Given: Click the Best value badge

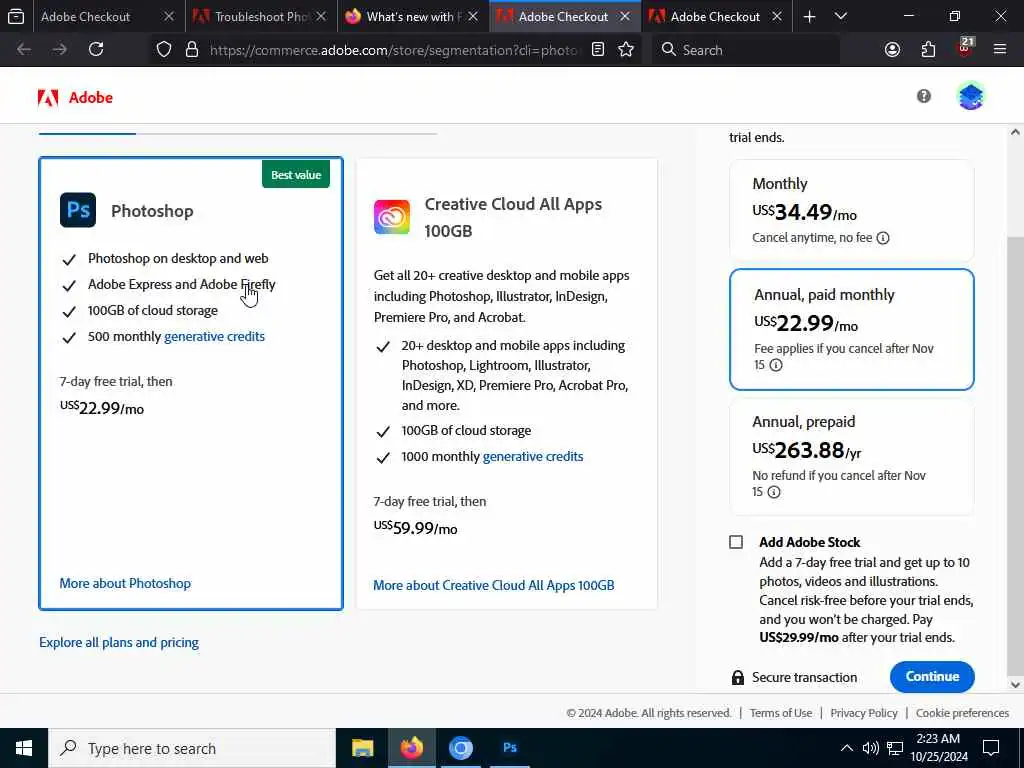Looking at the screenshot, I should coord(296,174).
